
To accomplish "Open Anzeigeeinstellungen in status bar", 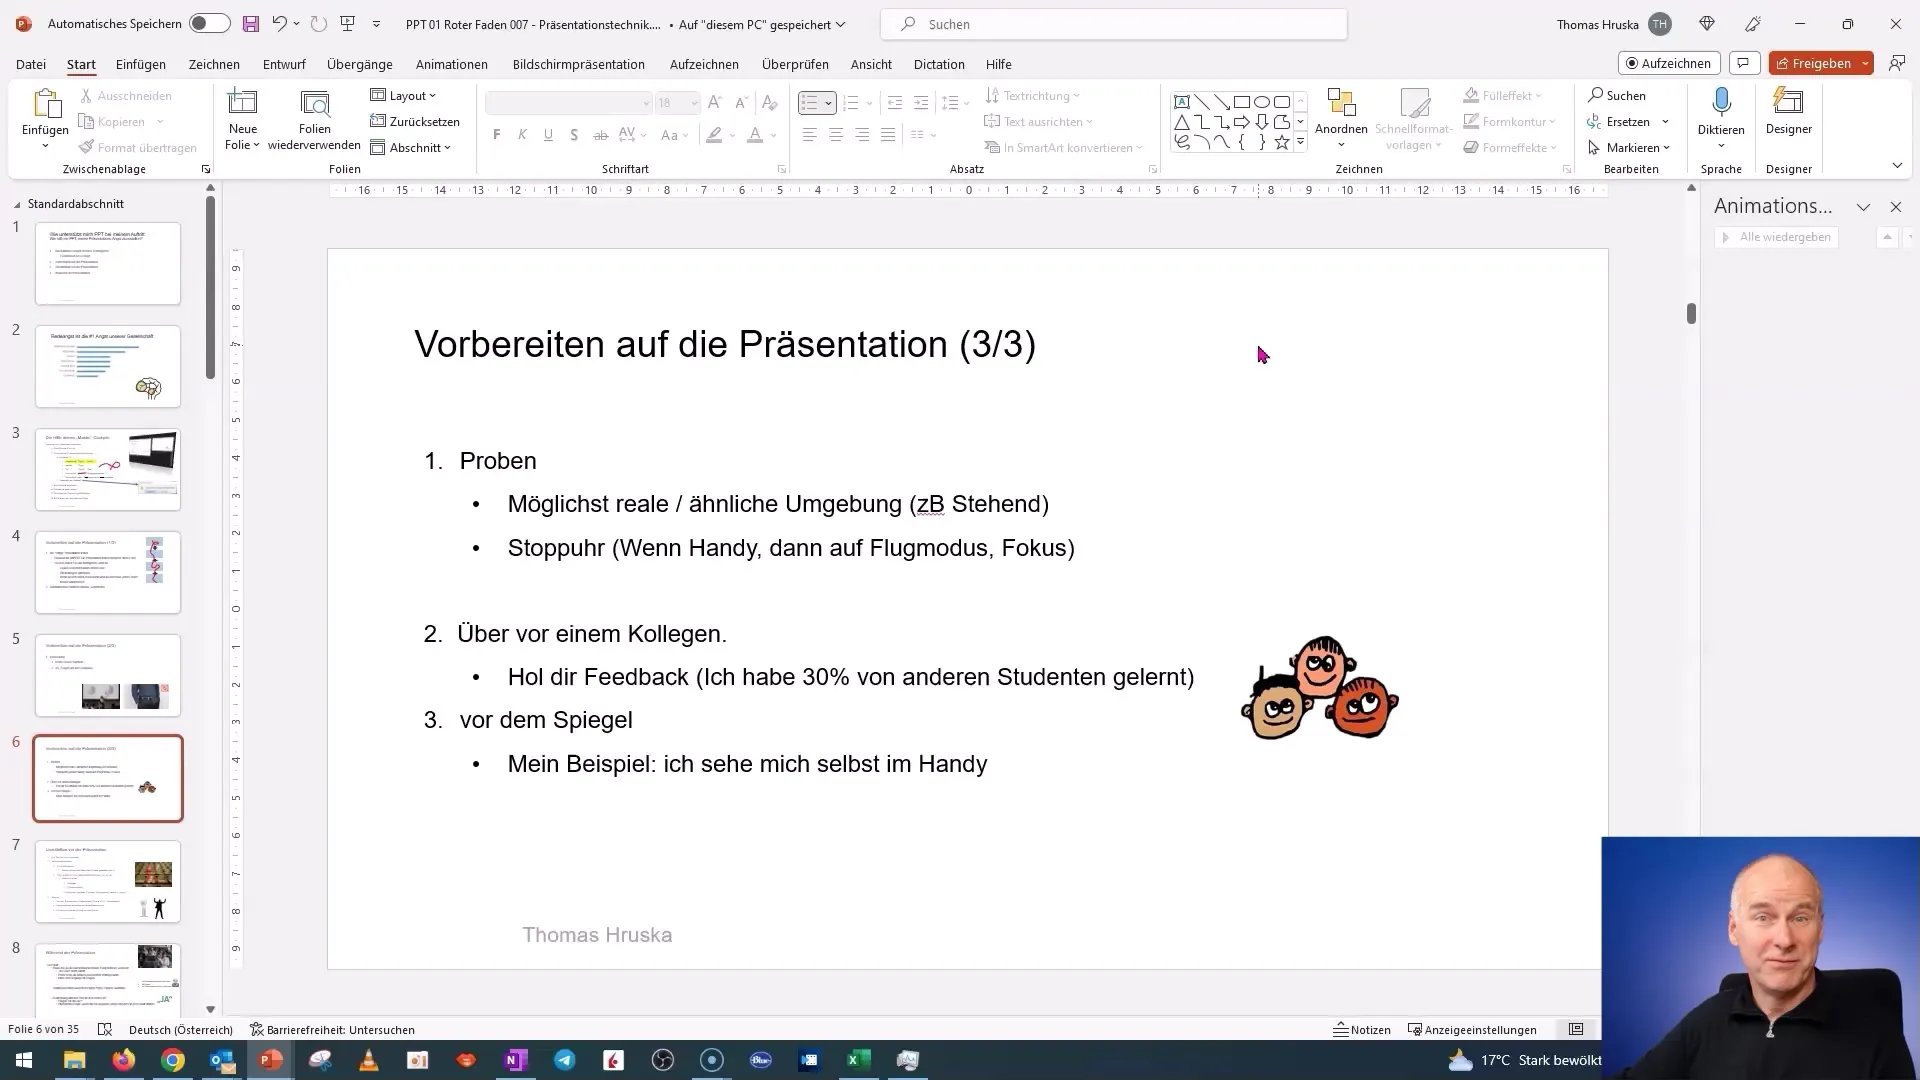I will point(1472,1029).
